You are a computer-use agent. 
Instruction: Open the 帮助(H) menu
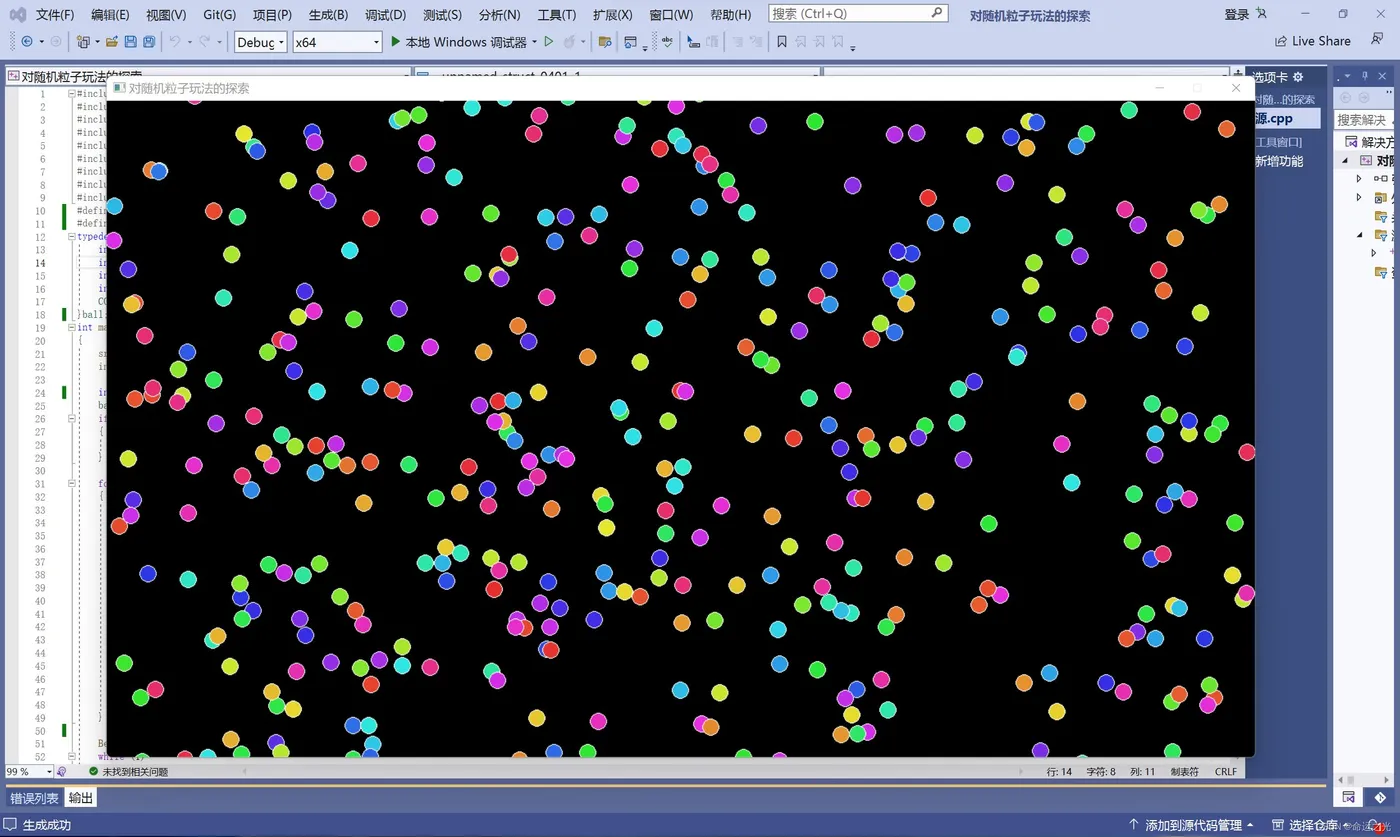730,15
